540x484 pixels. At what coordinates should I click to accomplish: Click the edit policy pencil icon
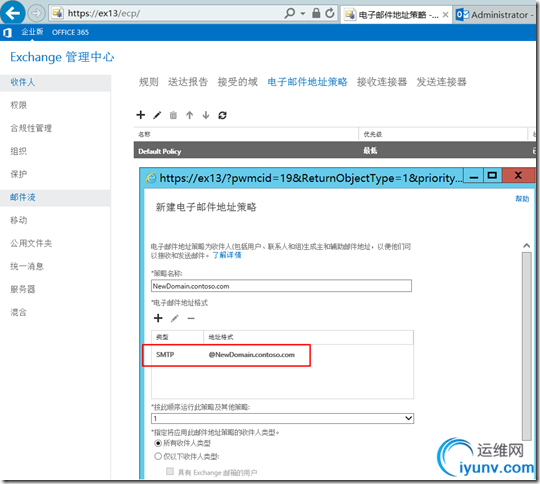(x=157, y=115)
